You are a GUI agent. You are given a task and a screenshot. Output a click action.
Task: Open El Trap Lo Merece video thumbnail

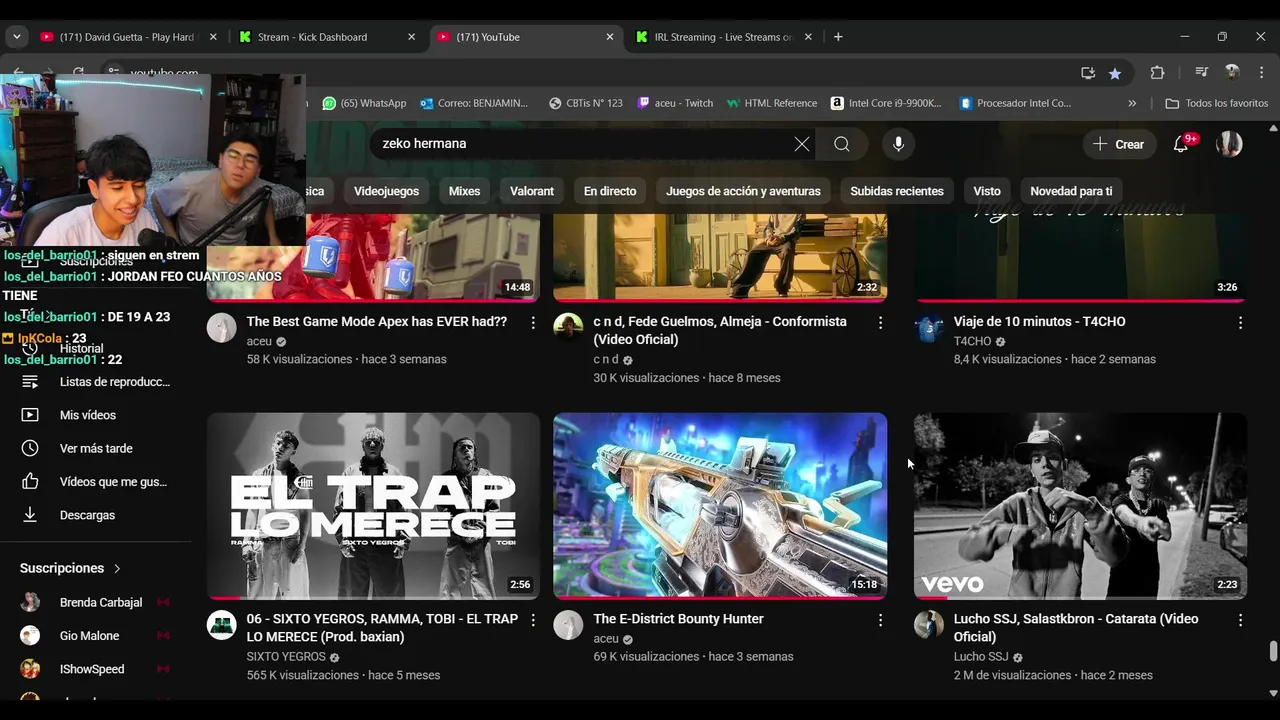tap(373, 506)
